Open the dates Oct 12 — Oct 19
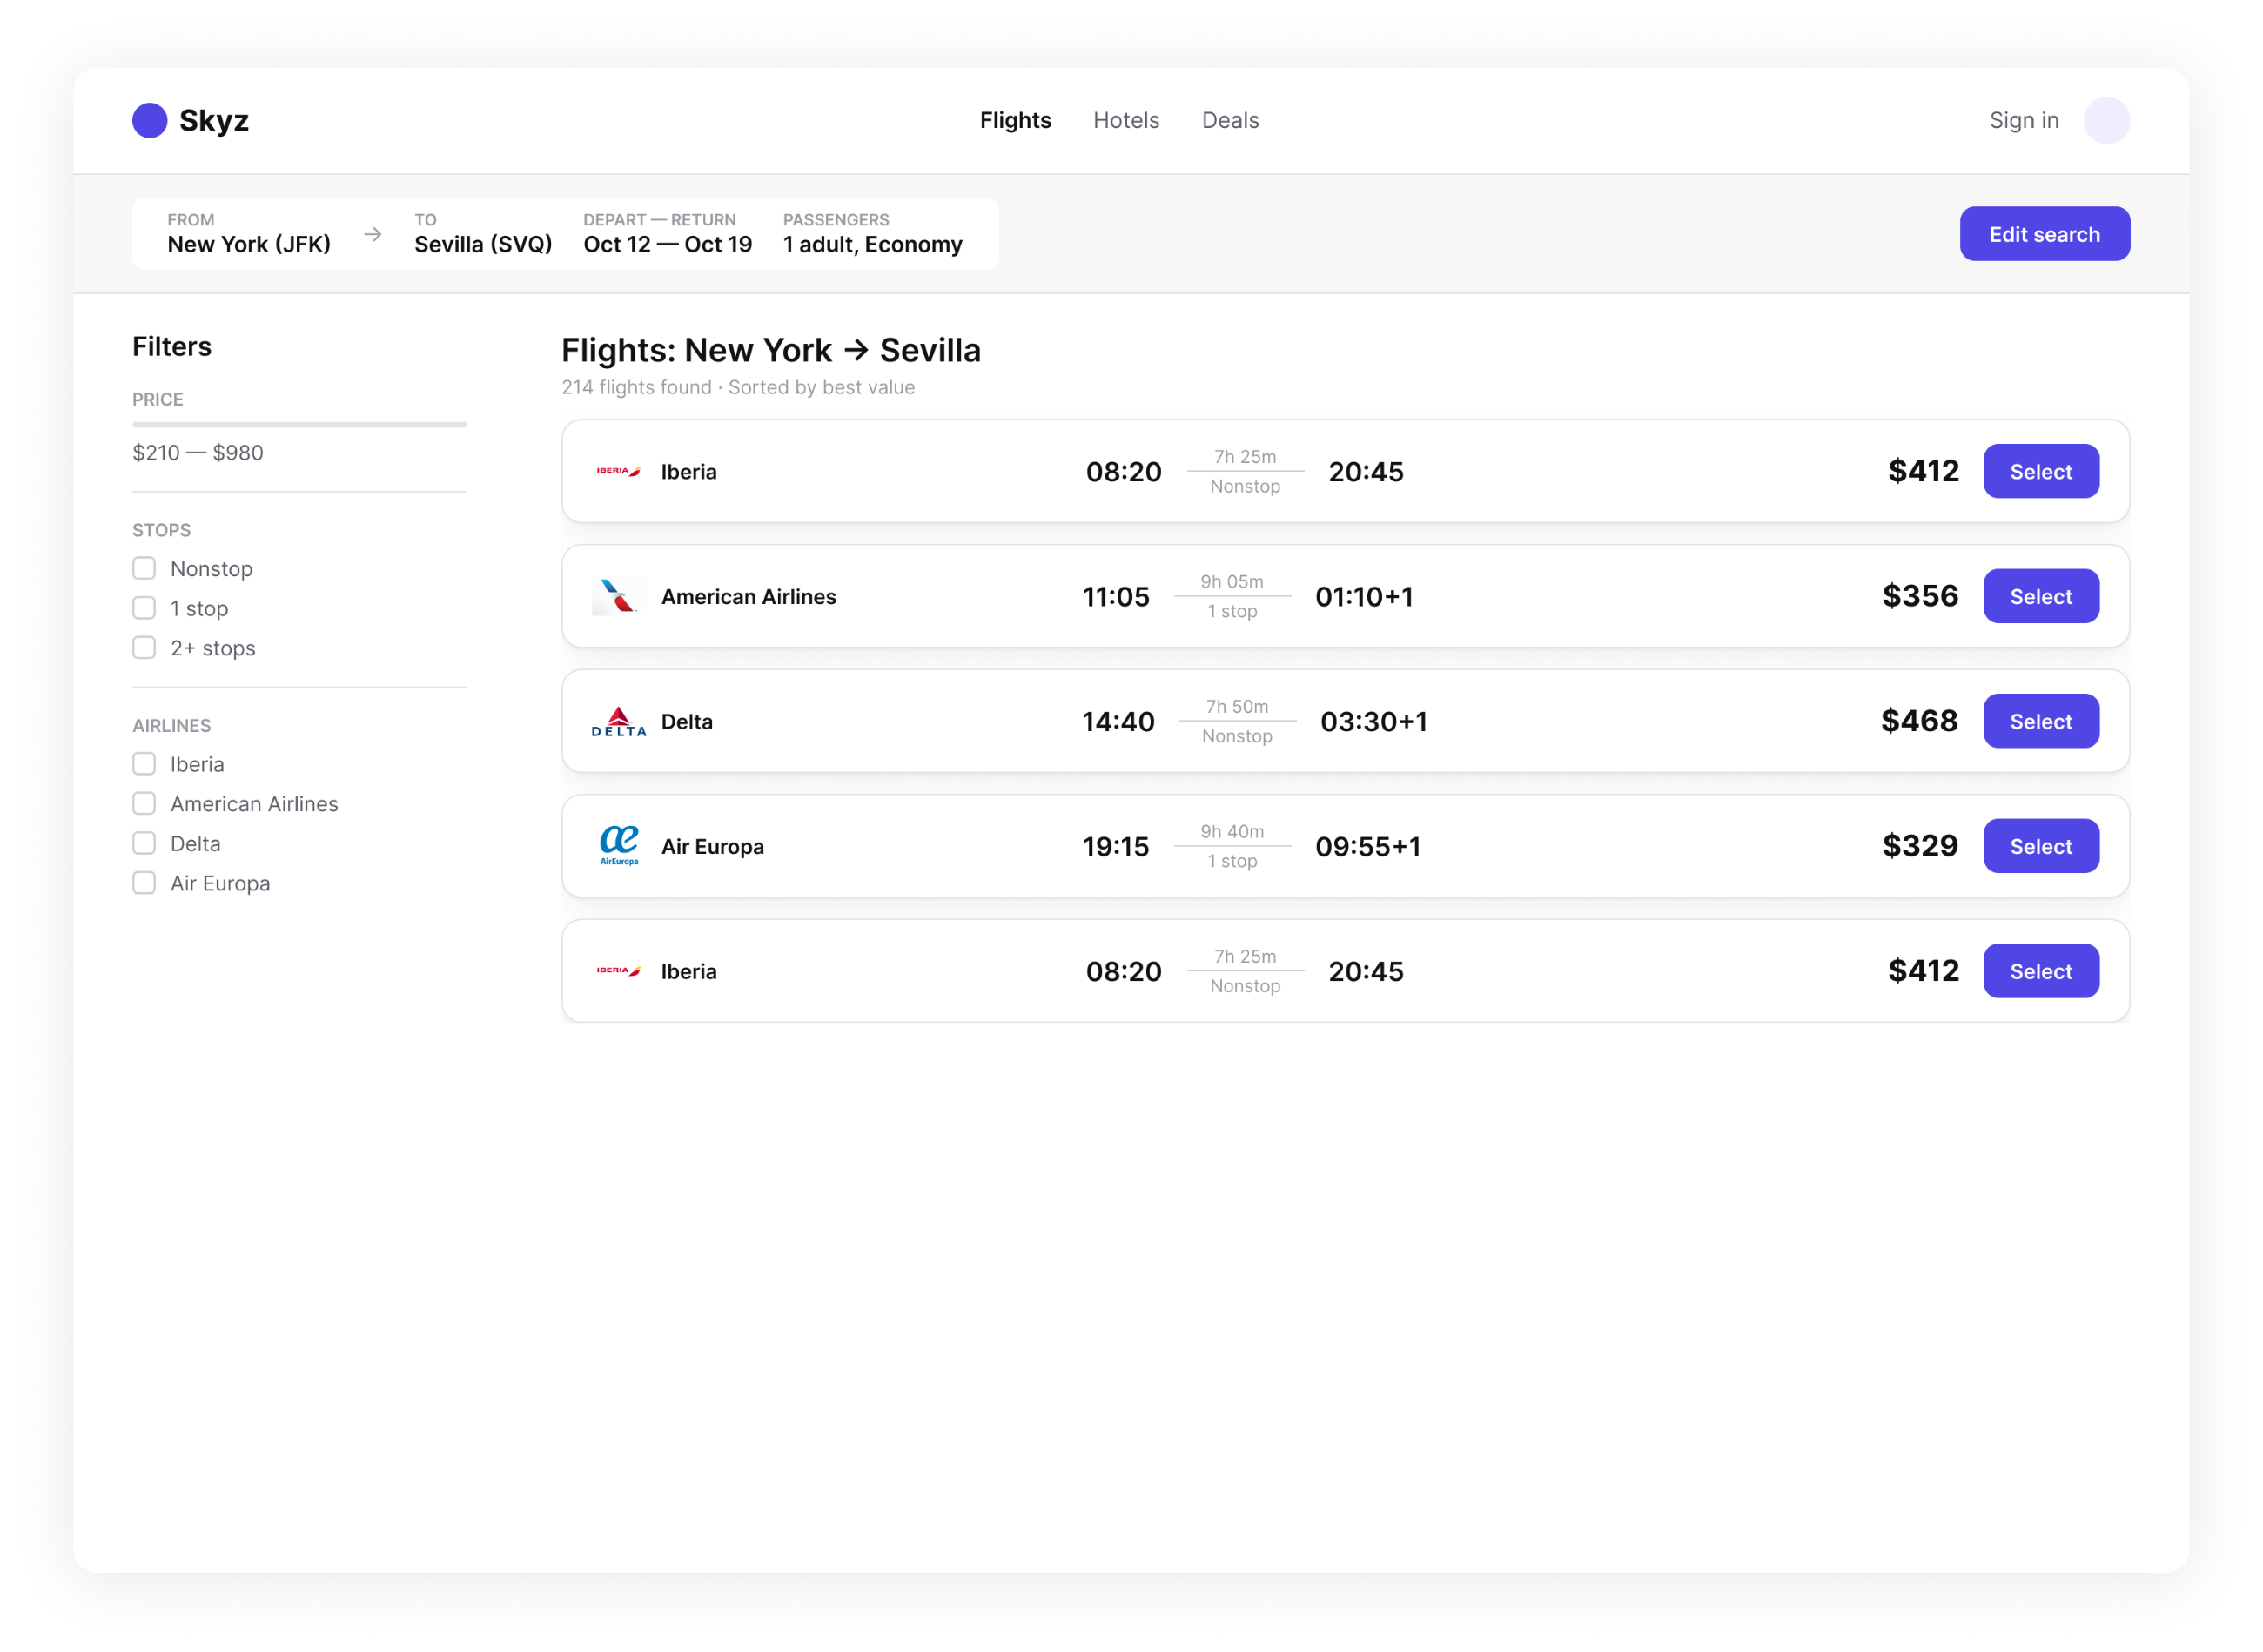The width and height of the screenshot is (2263, 1652). (667, 234)
